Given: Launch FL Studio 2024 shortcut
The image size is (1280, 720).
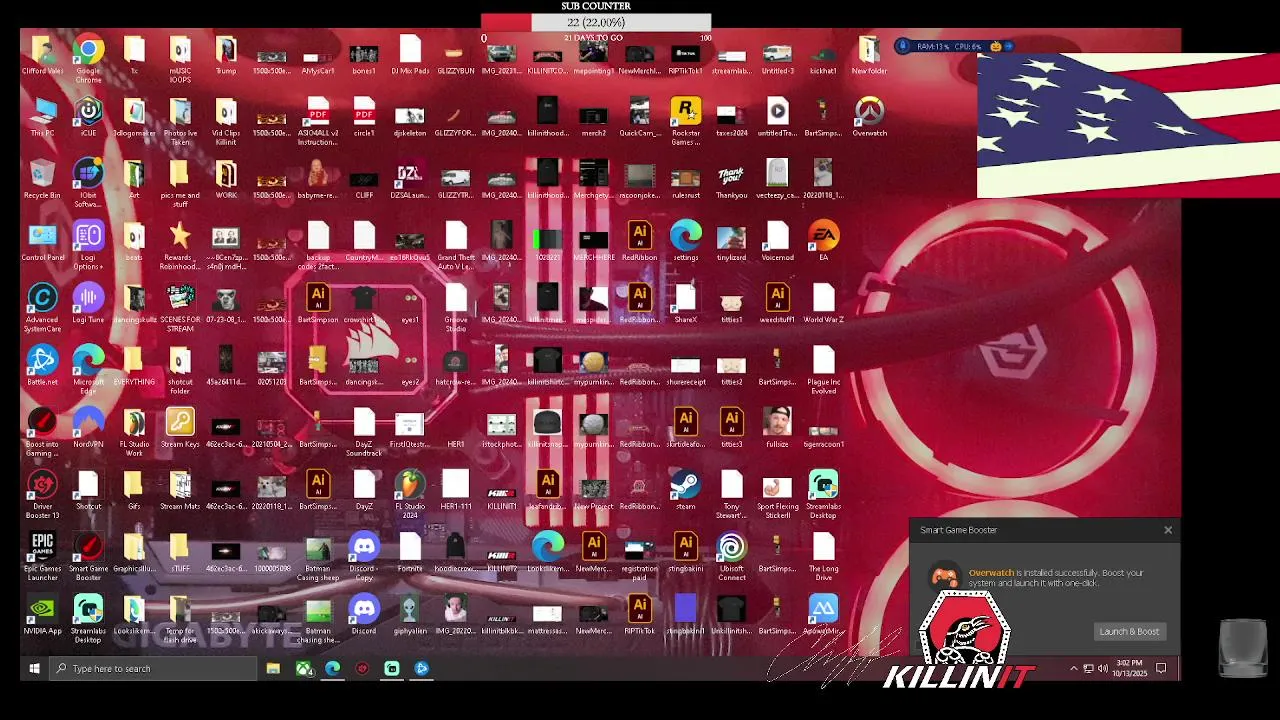Looking at the screenshot, I should 410,494.
